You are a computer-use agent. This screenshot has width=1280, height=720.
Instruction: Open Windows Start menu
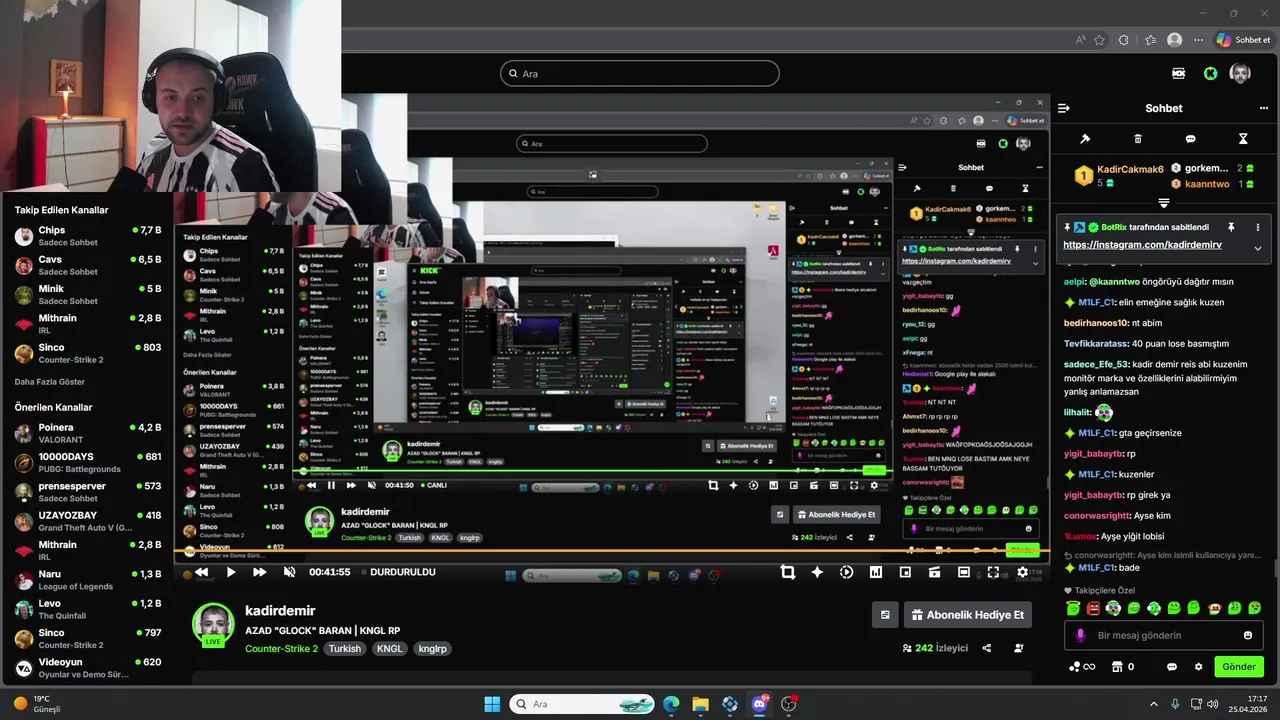tap(492, 704)
